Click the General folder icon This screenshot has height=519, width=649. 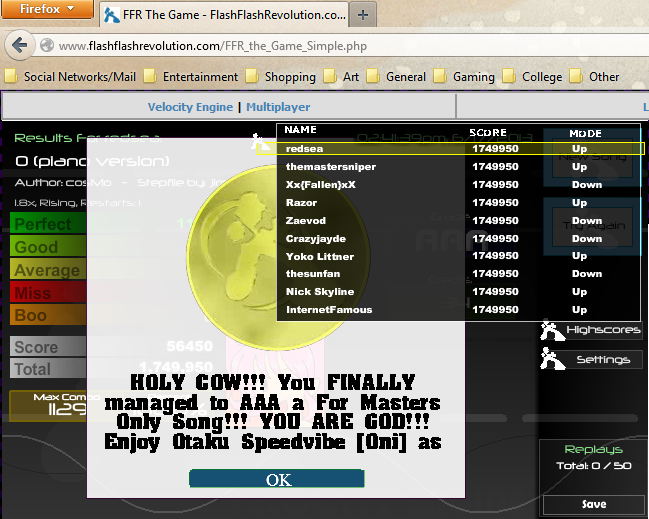click(373, 76)
